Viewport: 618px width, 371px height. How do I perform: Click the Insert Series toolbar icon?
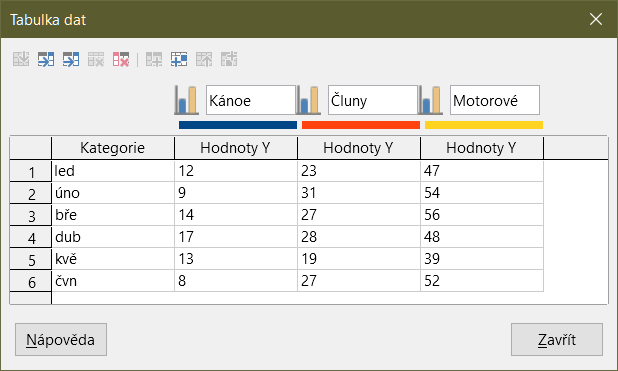(46, 59)
